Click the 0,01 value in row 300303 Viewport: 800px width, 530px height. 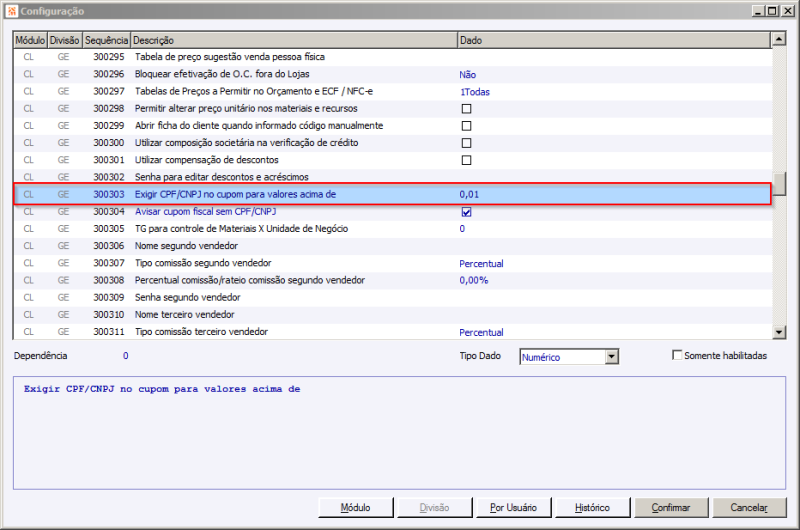[469, 194]
